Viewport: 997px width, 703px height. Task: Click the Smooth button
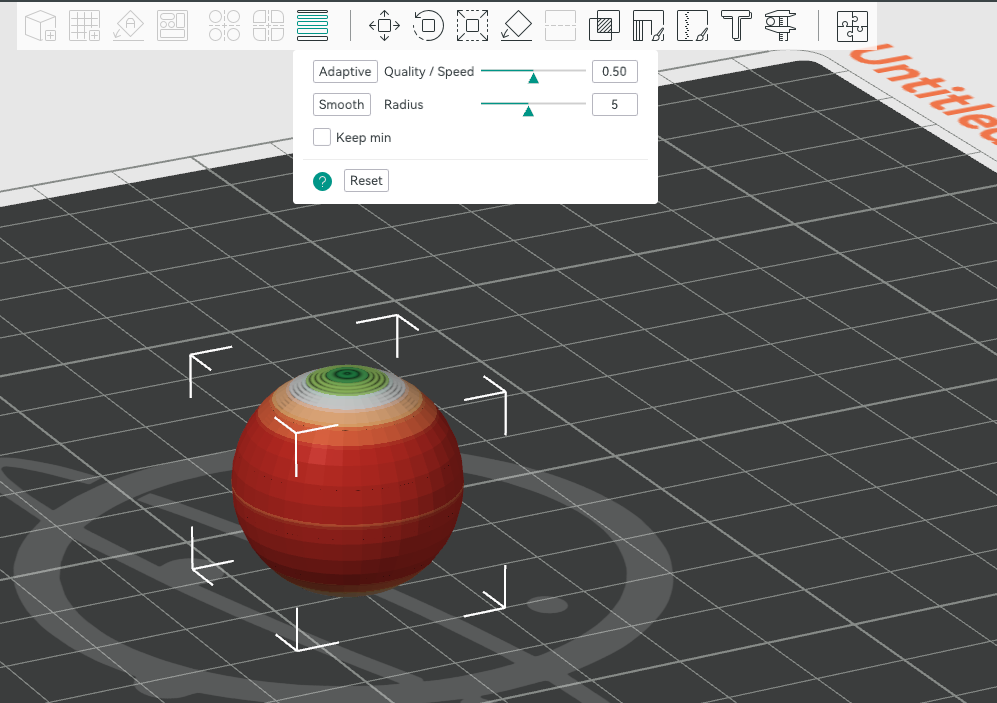point(341,104)
